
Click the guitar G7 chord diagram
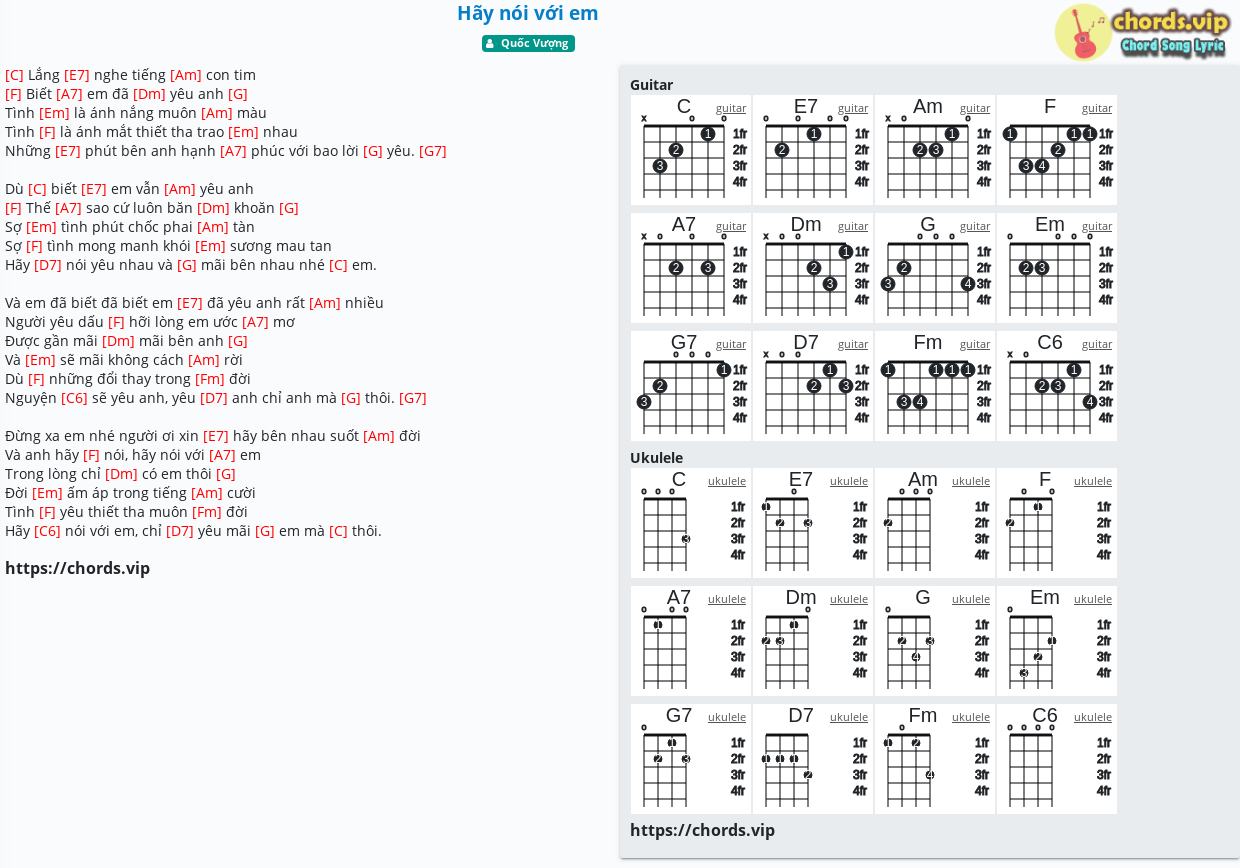pyautogui.click(x=691, y=386)
